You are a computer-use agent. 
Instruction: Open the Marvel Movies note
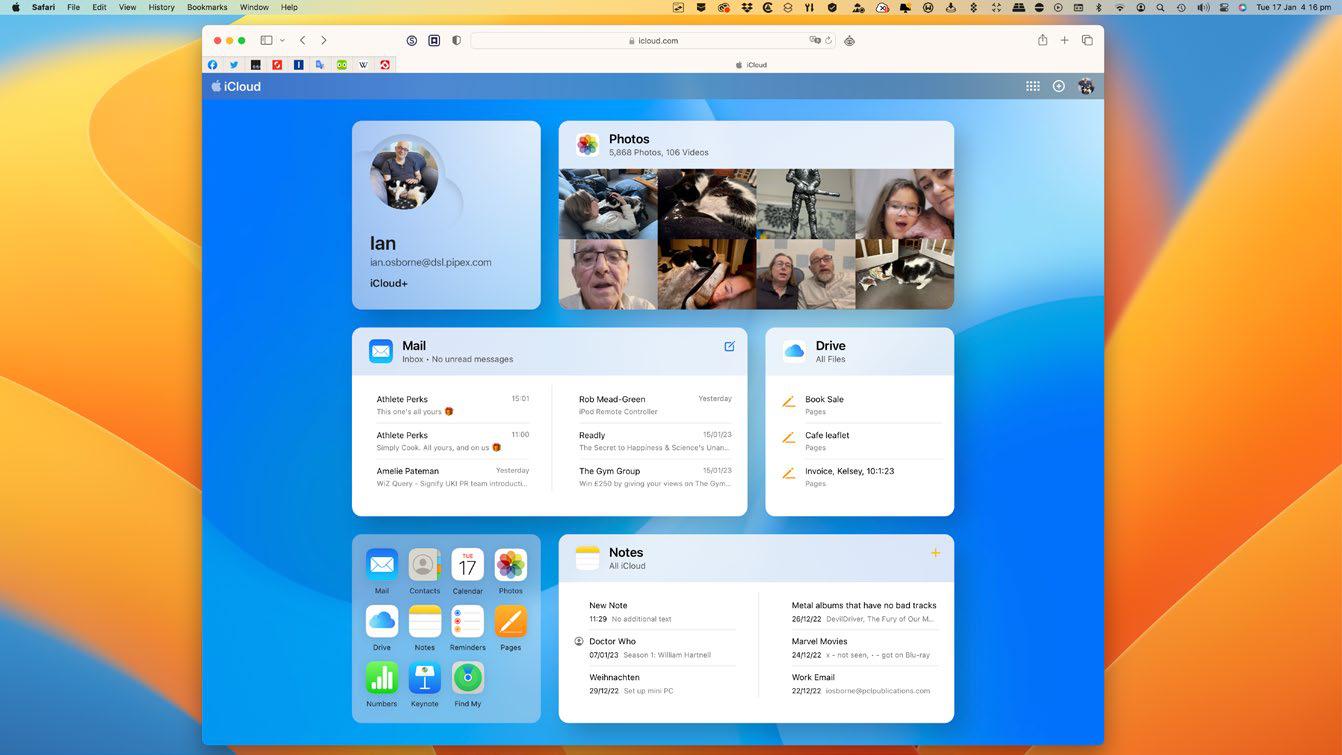point(865,648)
